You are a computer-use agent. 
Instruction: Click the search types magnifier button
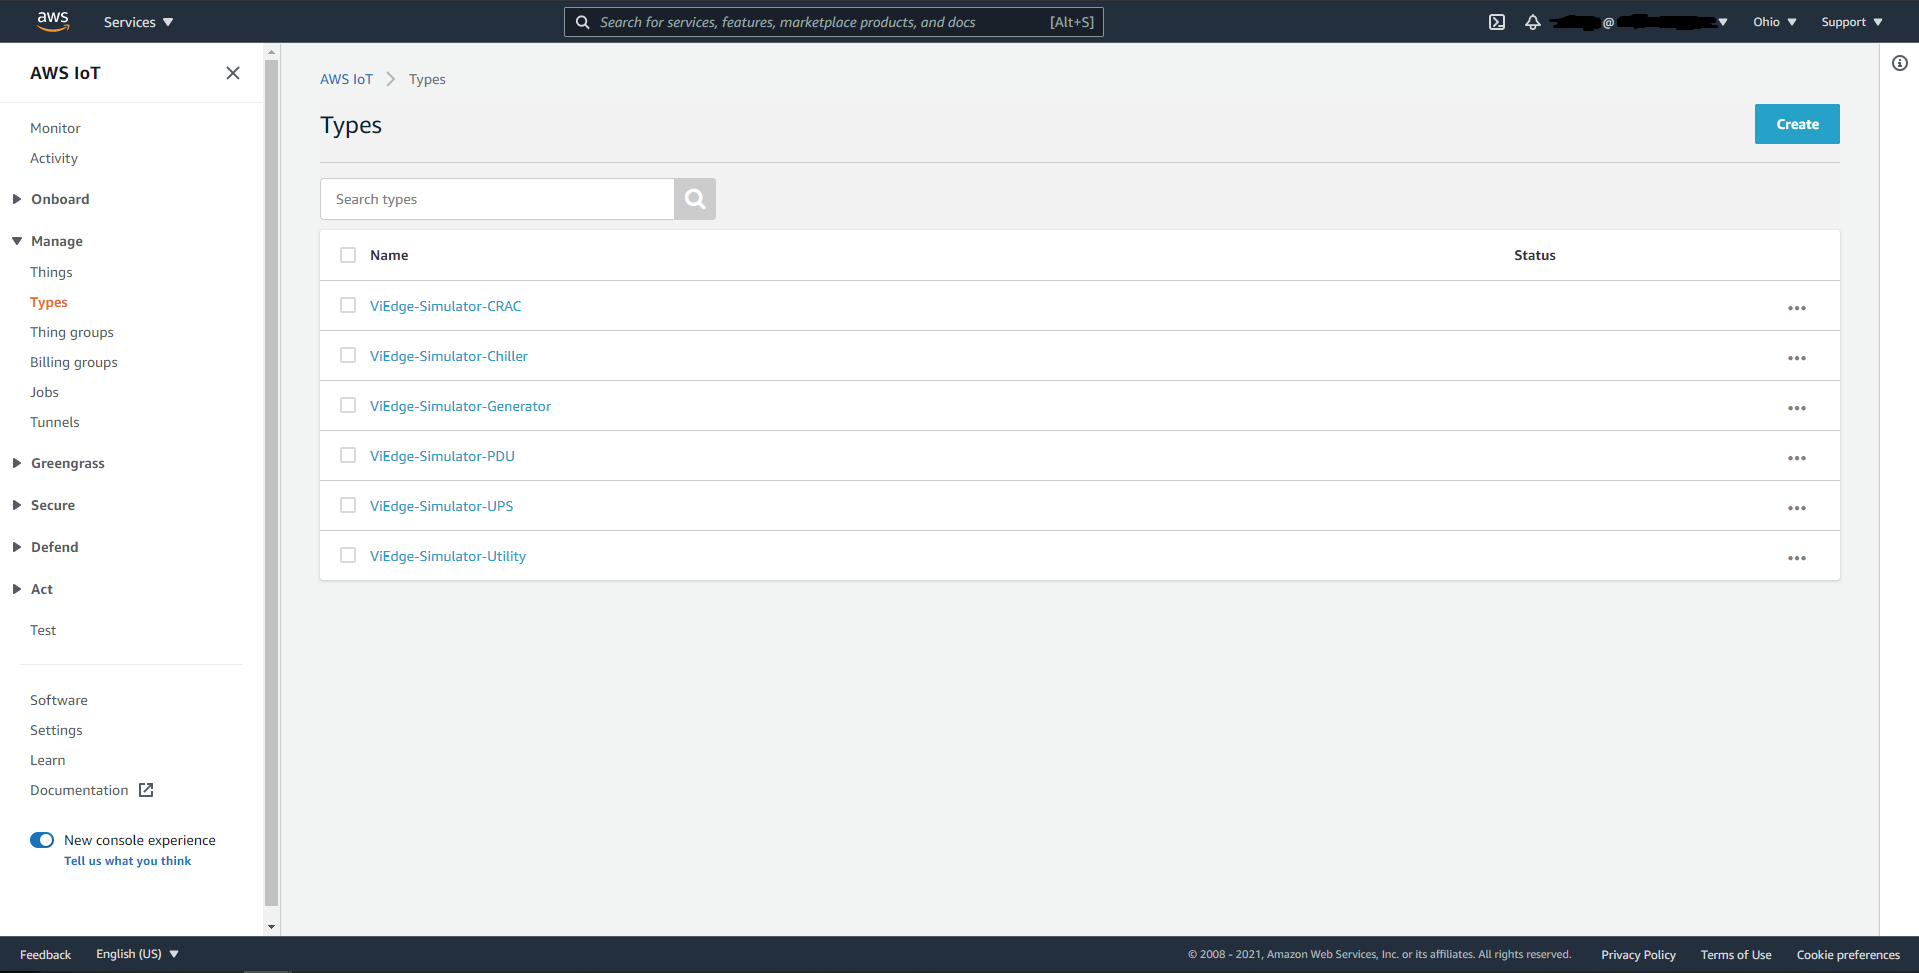[695, 199]
